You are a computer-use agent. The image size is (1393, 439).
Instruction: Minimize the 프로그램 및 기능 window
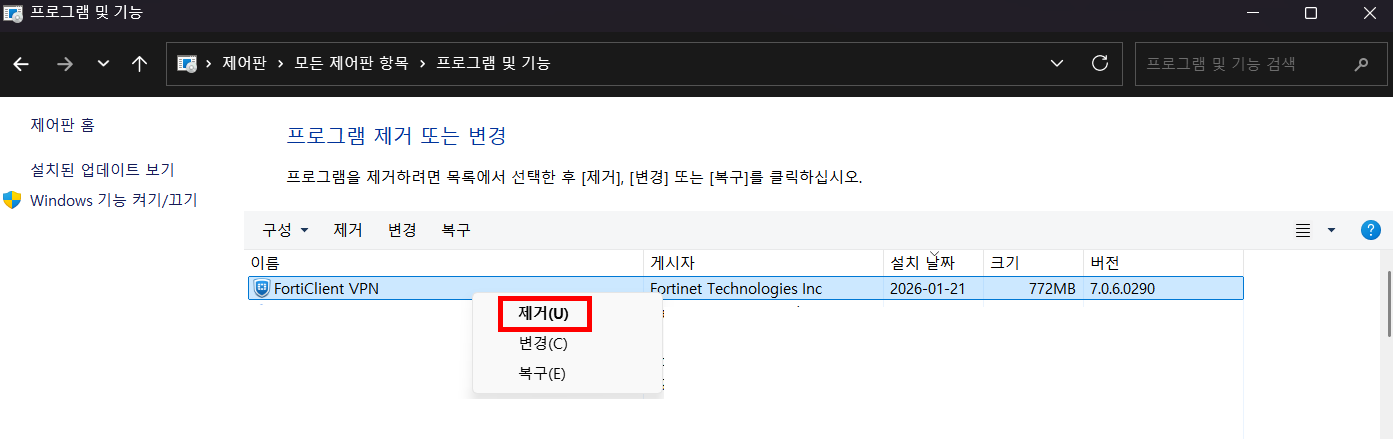pyautogui.click(x=1254, y=13)
